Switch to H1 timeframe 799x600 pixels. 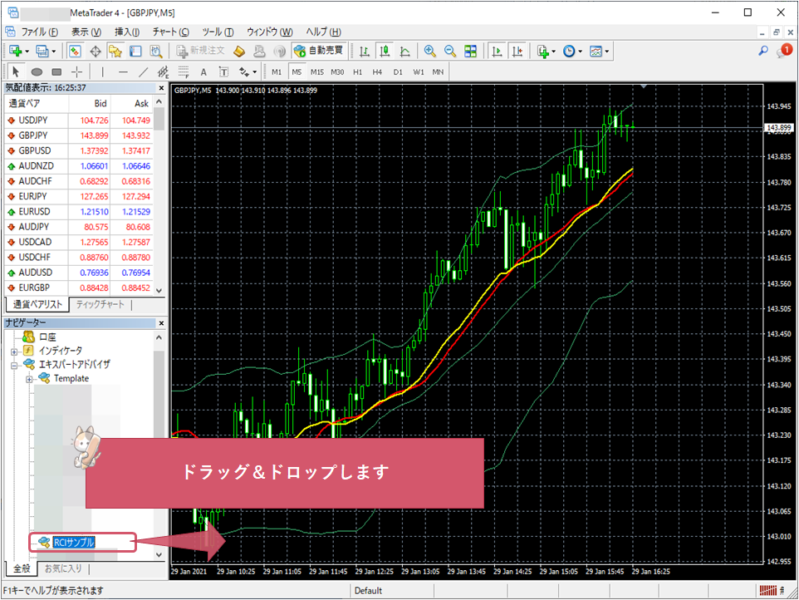[x=357, y=72]
